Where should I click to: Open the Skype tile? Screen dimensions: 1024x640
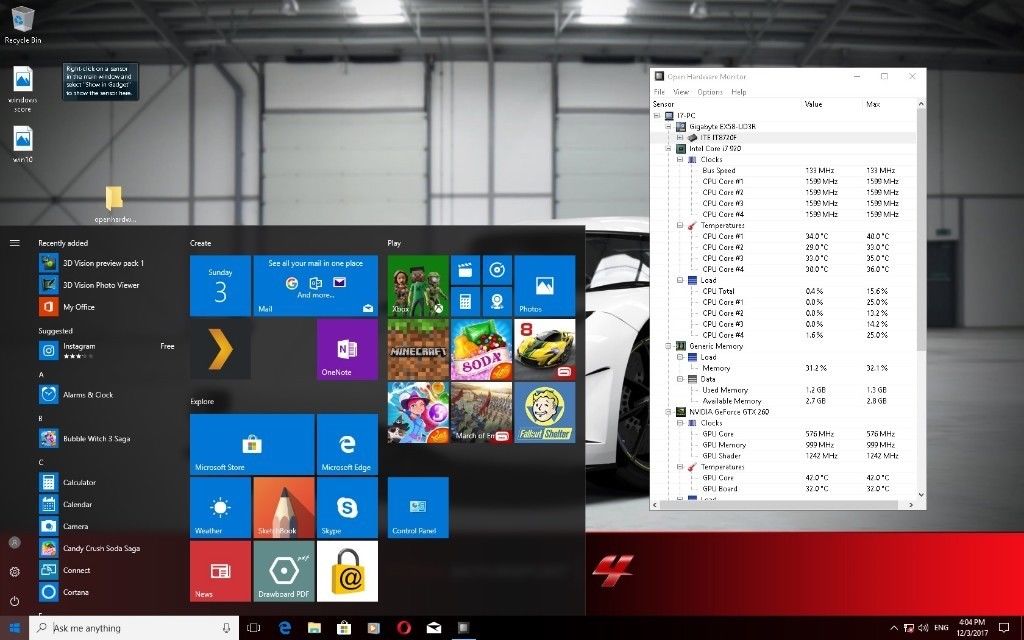pos(347,507)
